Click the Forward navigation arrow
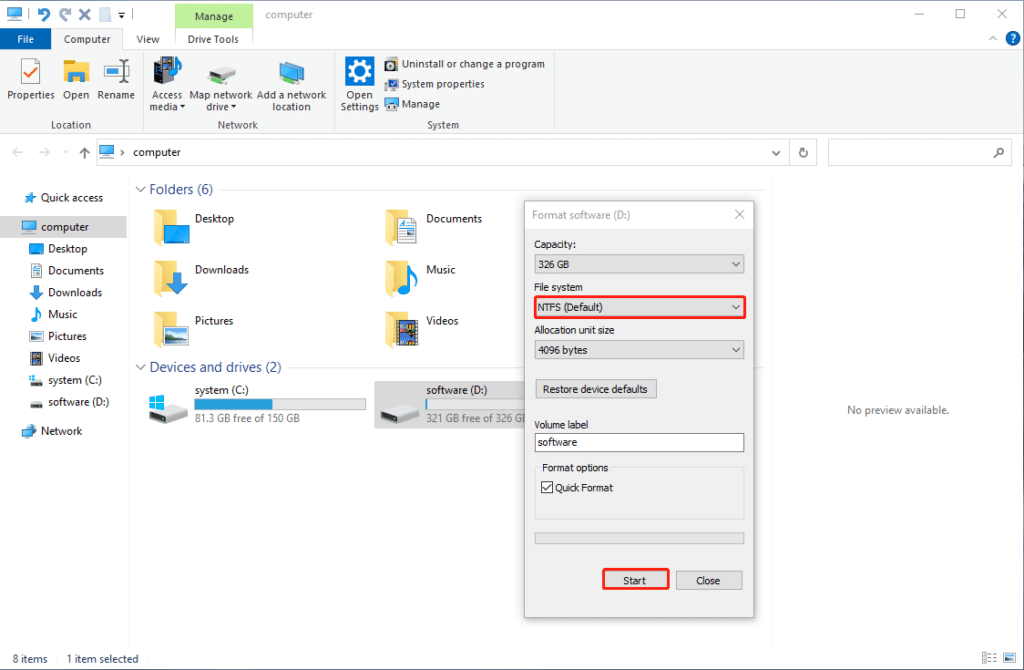The image size is (1024, 670). 44,152
